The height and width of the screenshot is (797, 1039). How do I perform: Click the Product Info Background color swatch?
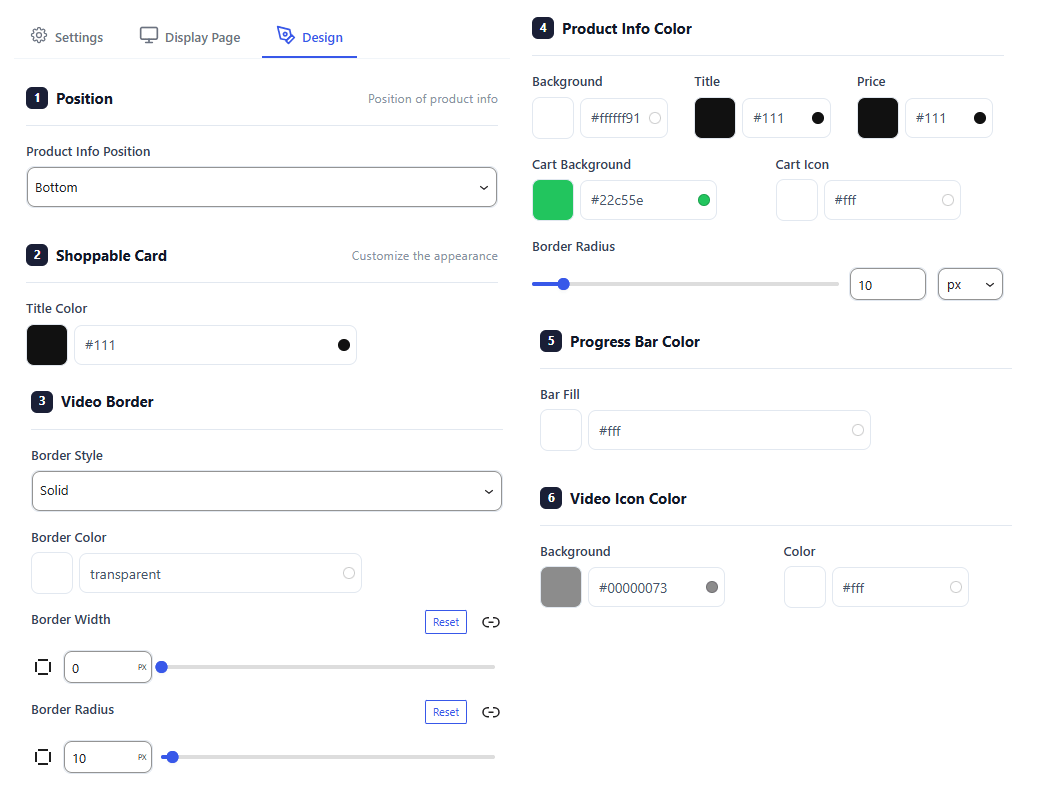(553, 118)
